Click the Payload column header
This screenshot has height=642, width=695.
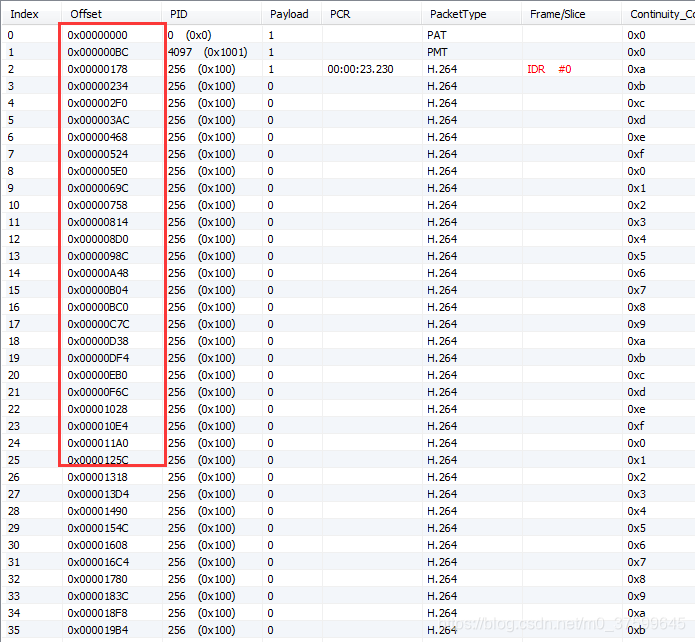click(289, 14)
